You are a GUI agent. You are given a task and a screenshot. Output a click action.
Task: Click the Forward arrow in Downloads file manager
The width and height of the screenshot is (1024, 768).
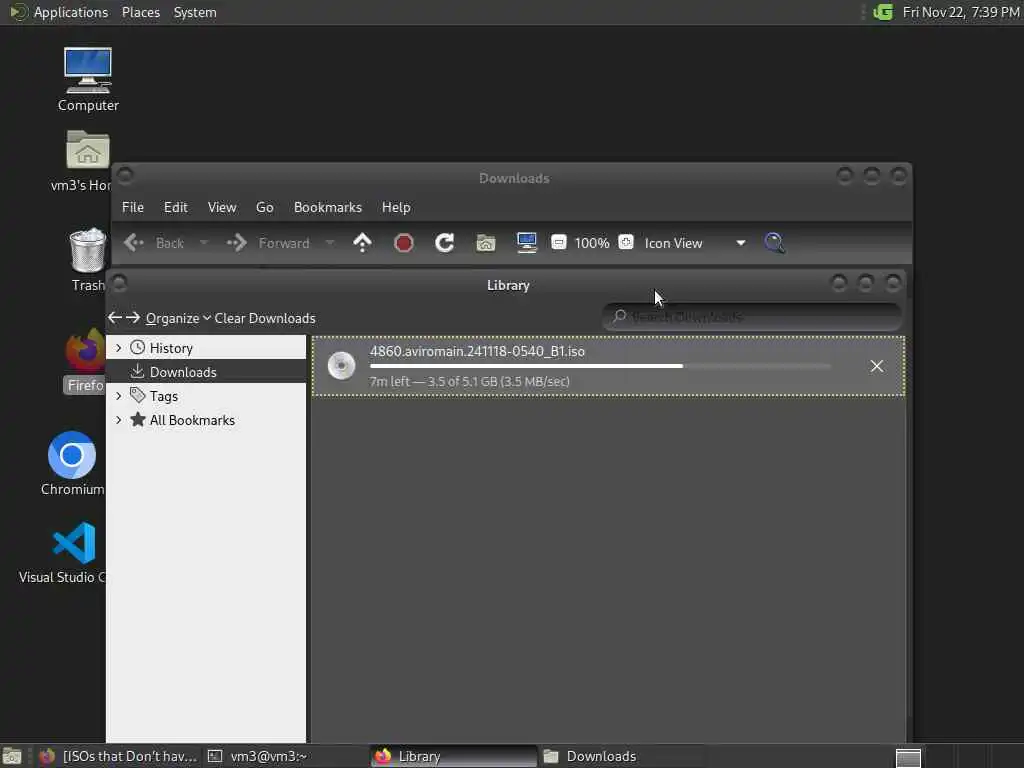236,243
